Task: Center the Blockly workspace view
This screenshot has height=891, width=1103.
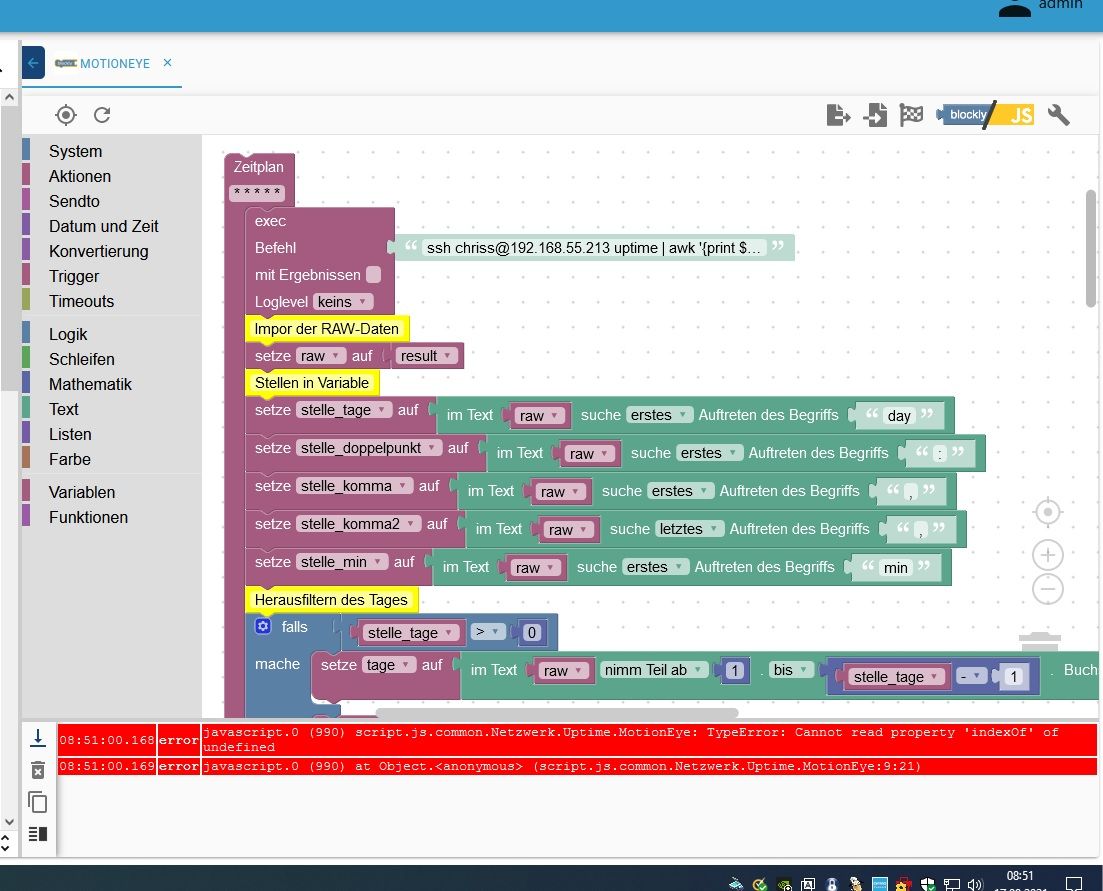Action: pos(1047,512)
